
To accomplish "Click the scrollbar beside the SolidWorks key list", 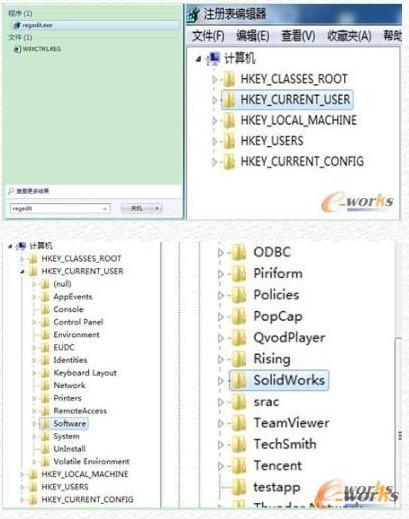I will click(x=400, y=422).
